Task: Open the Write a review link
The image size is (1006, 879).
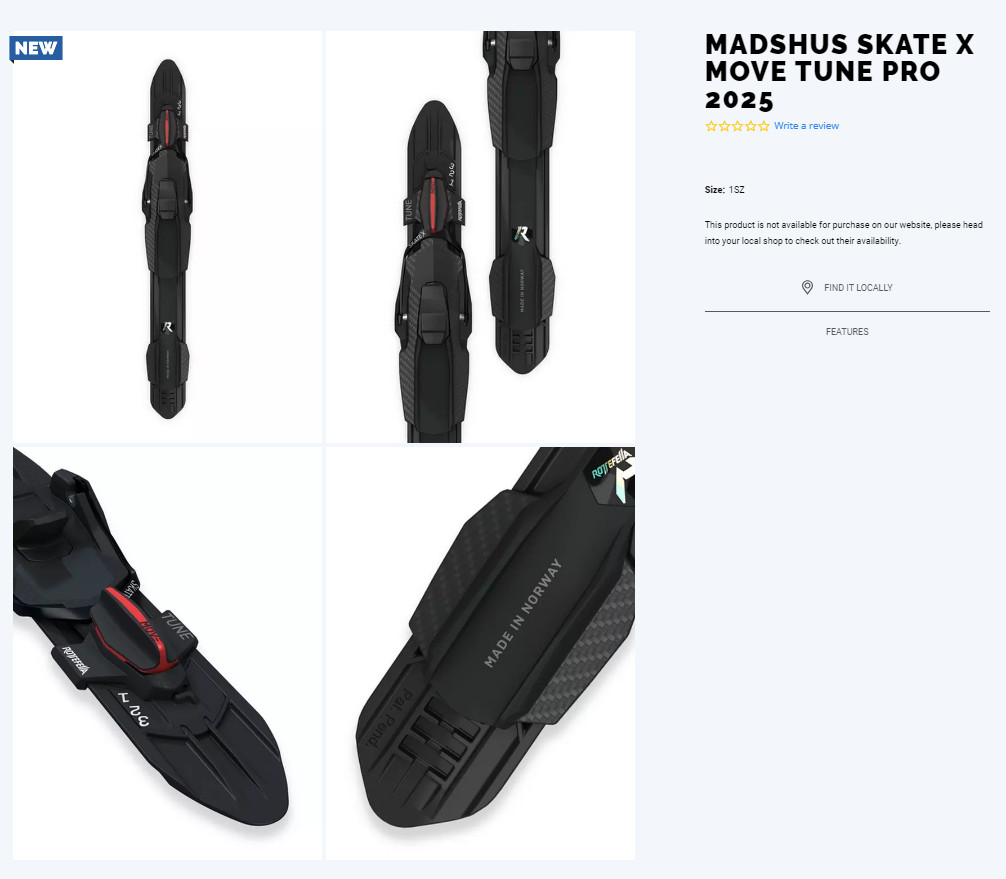Action: [806, 126]
